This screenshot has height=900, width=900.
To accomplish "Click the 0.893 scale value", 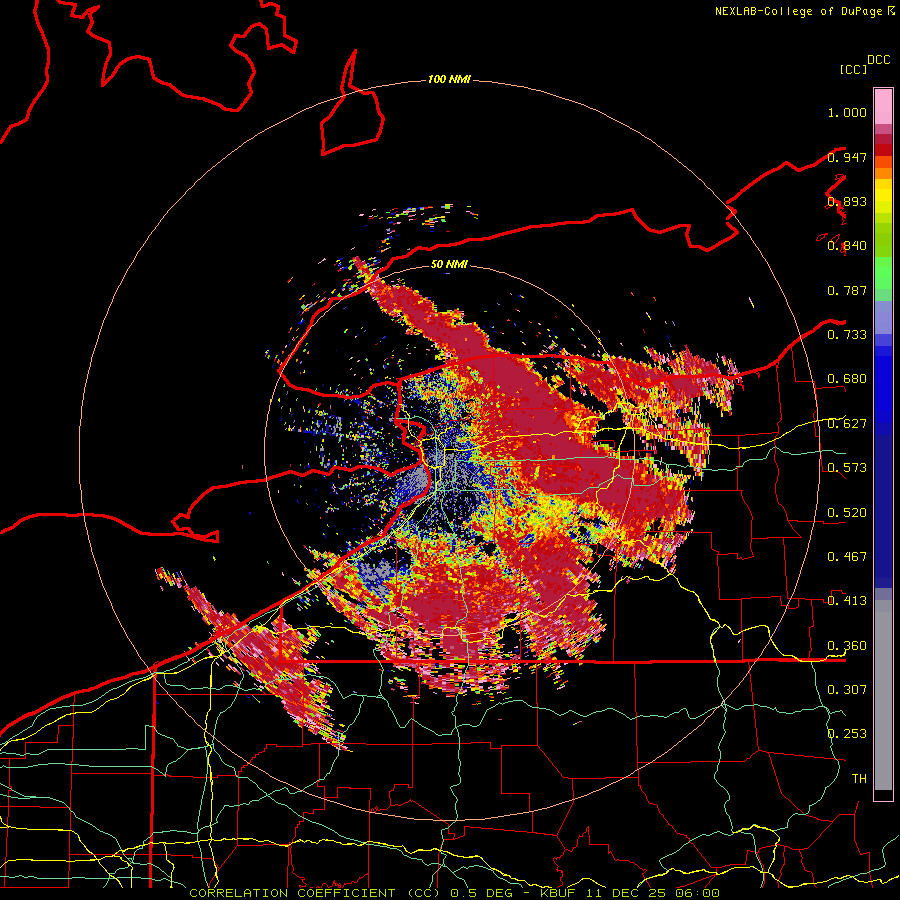I will 847,201.
